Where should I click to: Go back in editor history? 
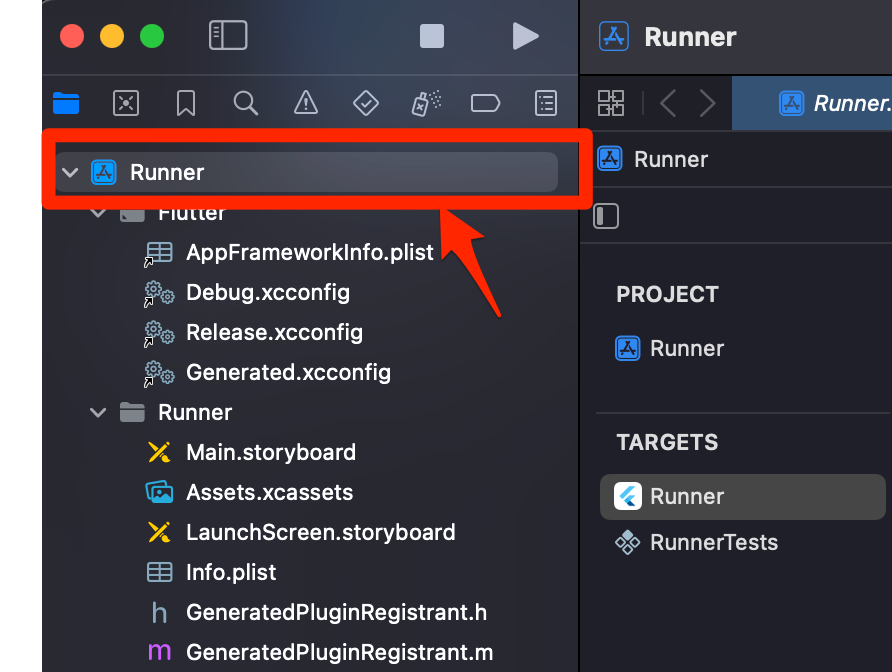(x=668, y=104)
